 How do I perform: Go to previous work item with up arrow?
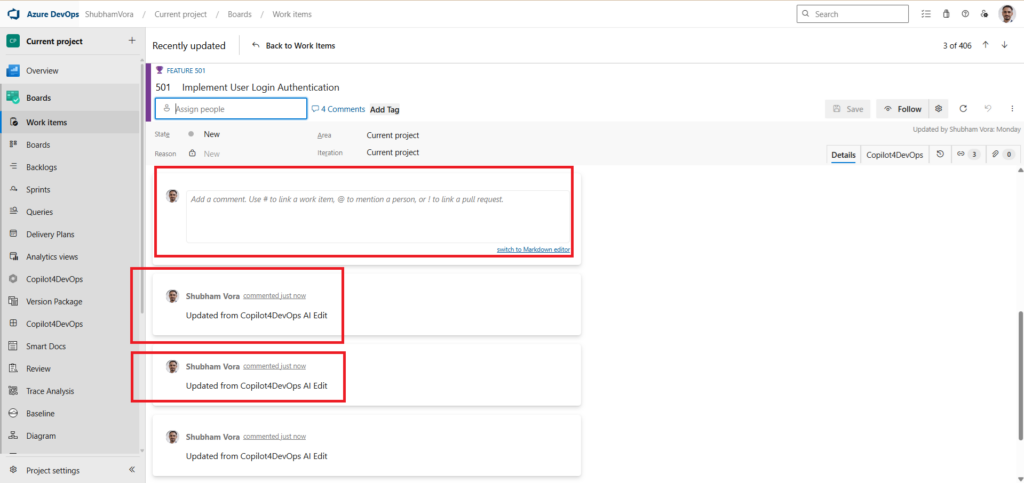(x=986, y=45)
